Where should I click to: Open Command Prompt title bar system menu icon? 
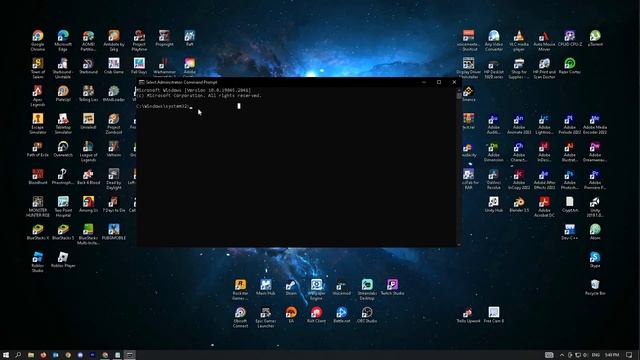(x=141, y=82)
